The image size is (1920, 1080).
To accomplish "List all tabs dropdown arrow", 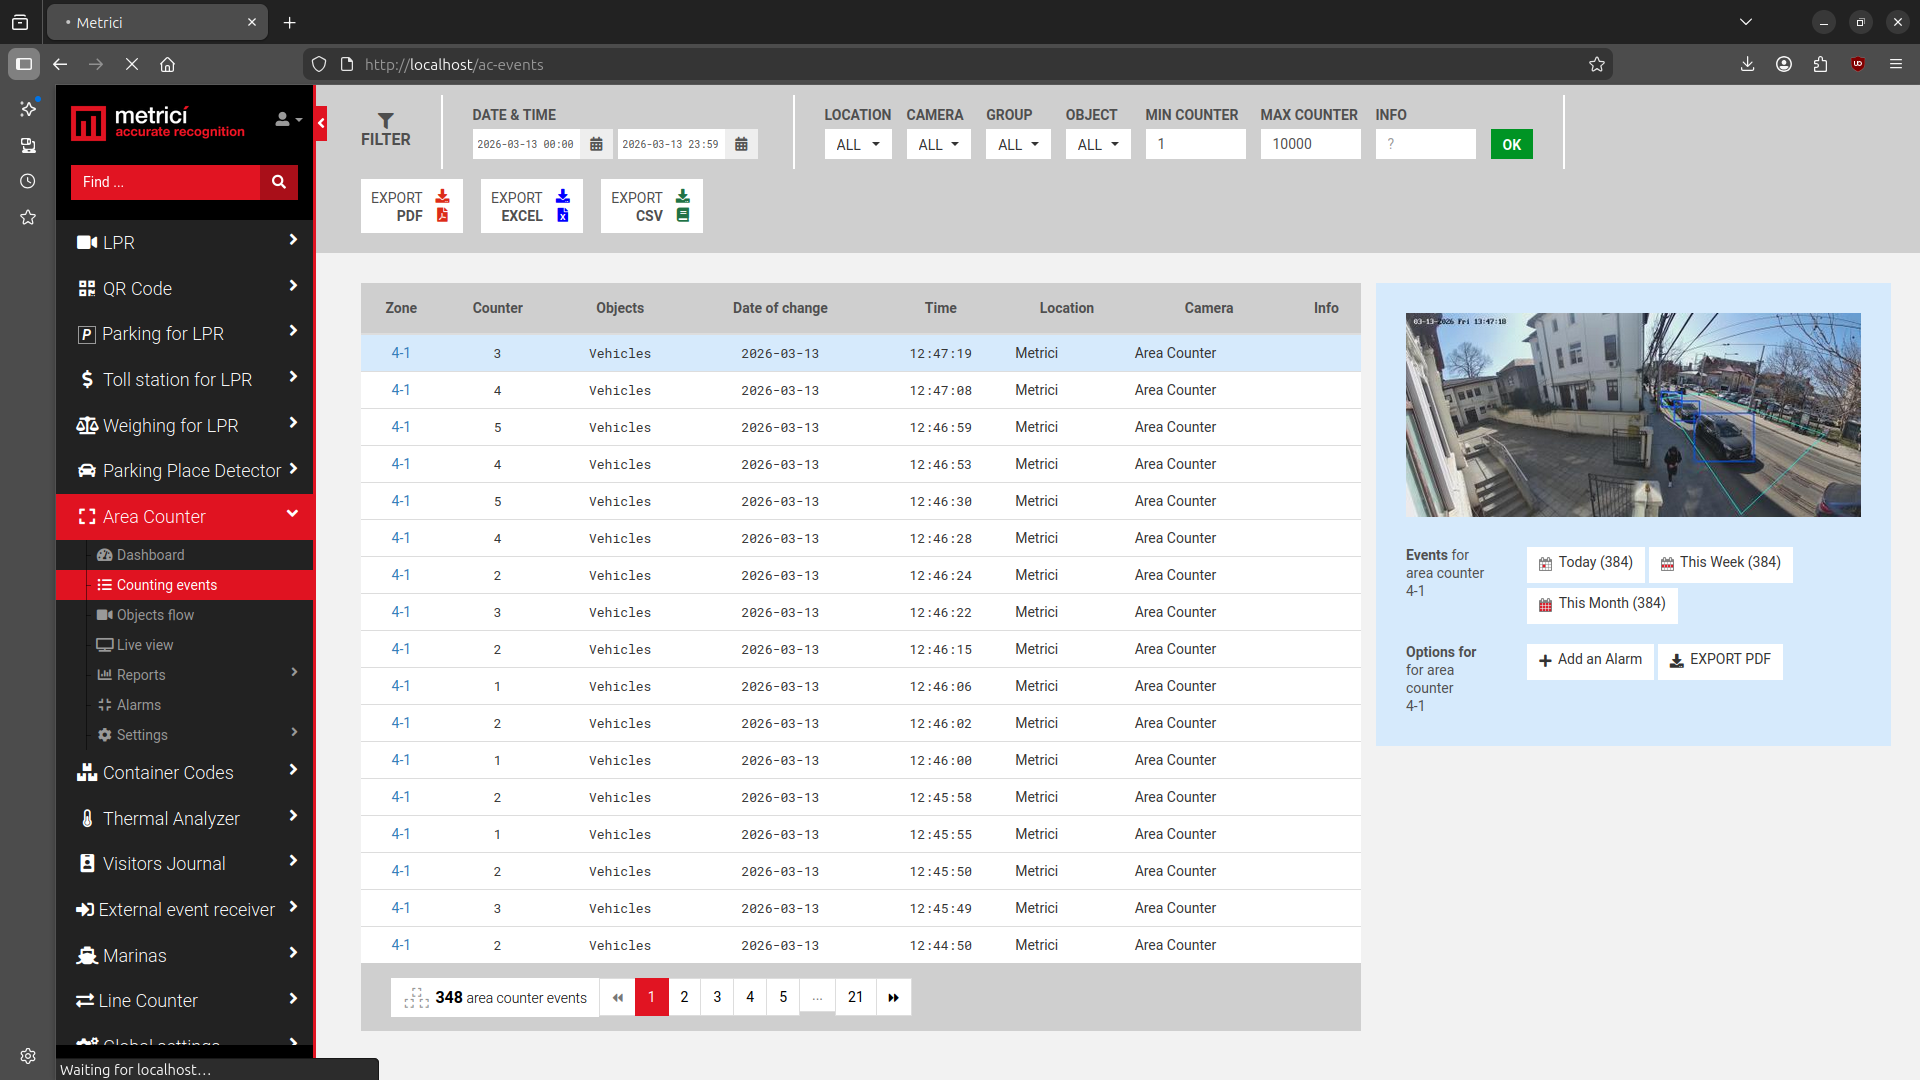I will pos(1745,22).
